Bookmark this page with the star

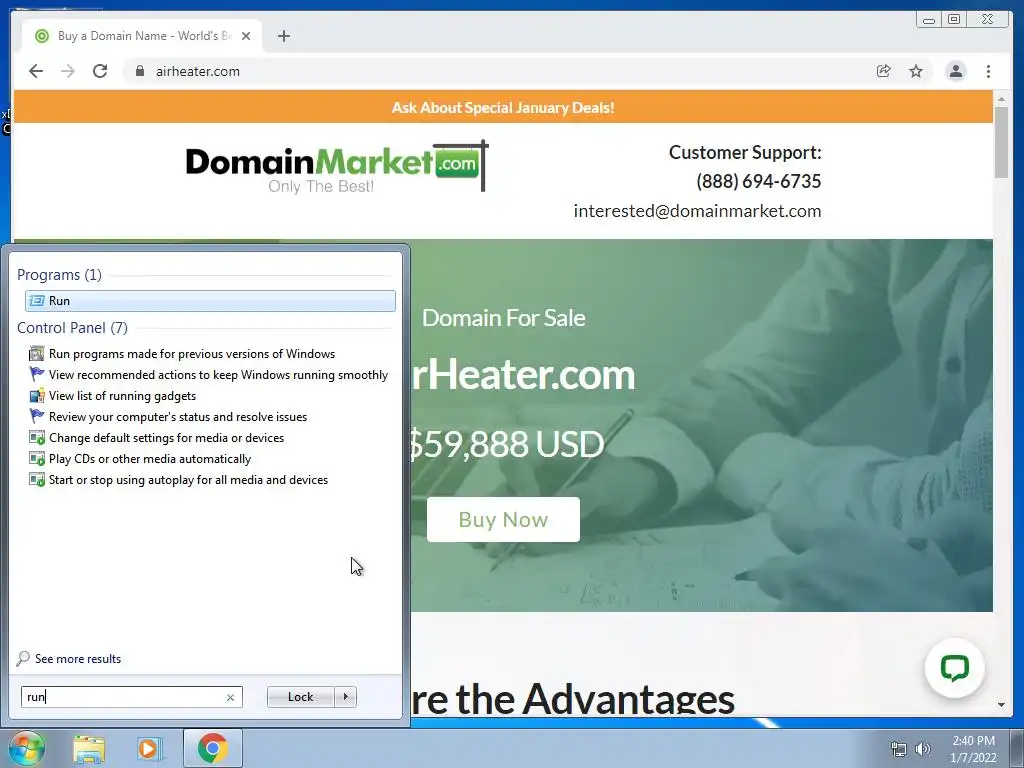pos(916,71)
